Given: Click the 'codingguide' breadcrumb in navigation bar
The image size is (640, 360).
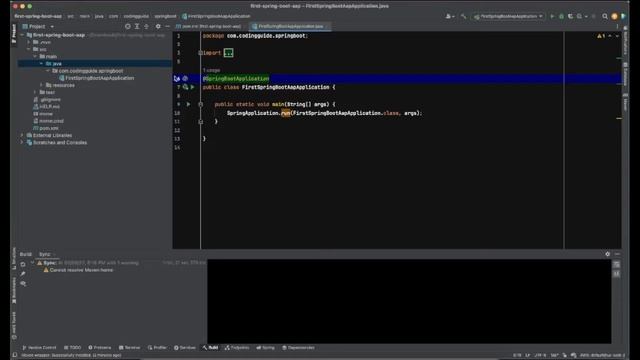Looking at the screenshot, I should pos(136,16).
